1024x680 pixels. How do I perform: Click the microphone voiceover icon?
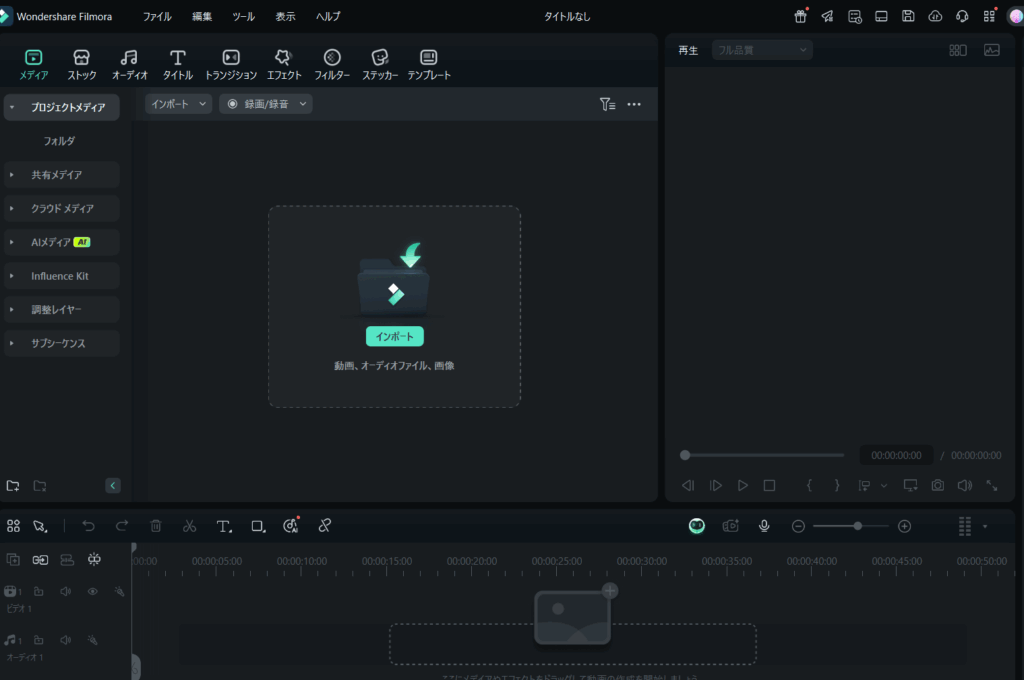(x=764, y=526)
